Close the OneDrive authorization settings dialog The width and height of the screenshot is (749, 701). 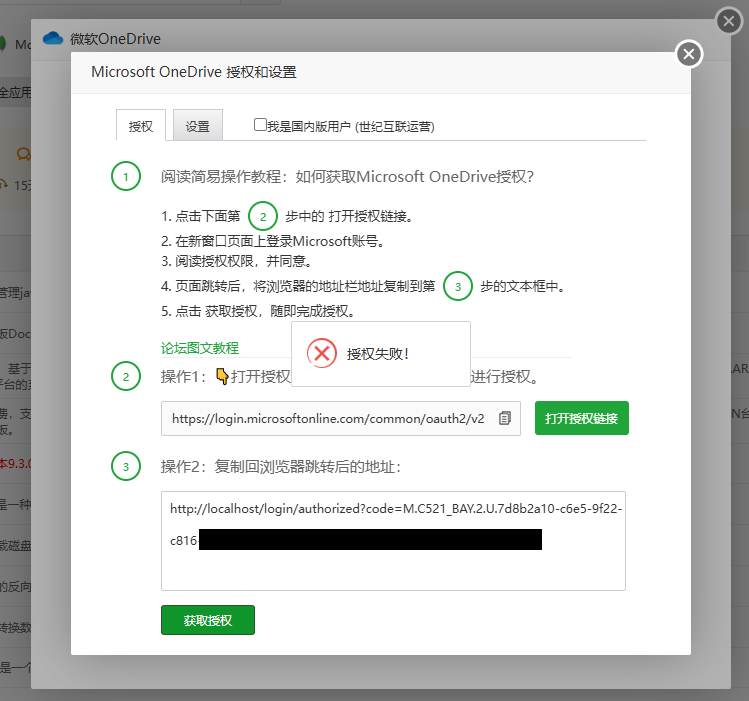(x=689, y=54)
